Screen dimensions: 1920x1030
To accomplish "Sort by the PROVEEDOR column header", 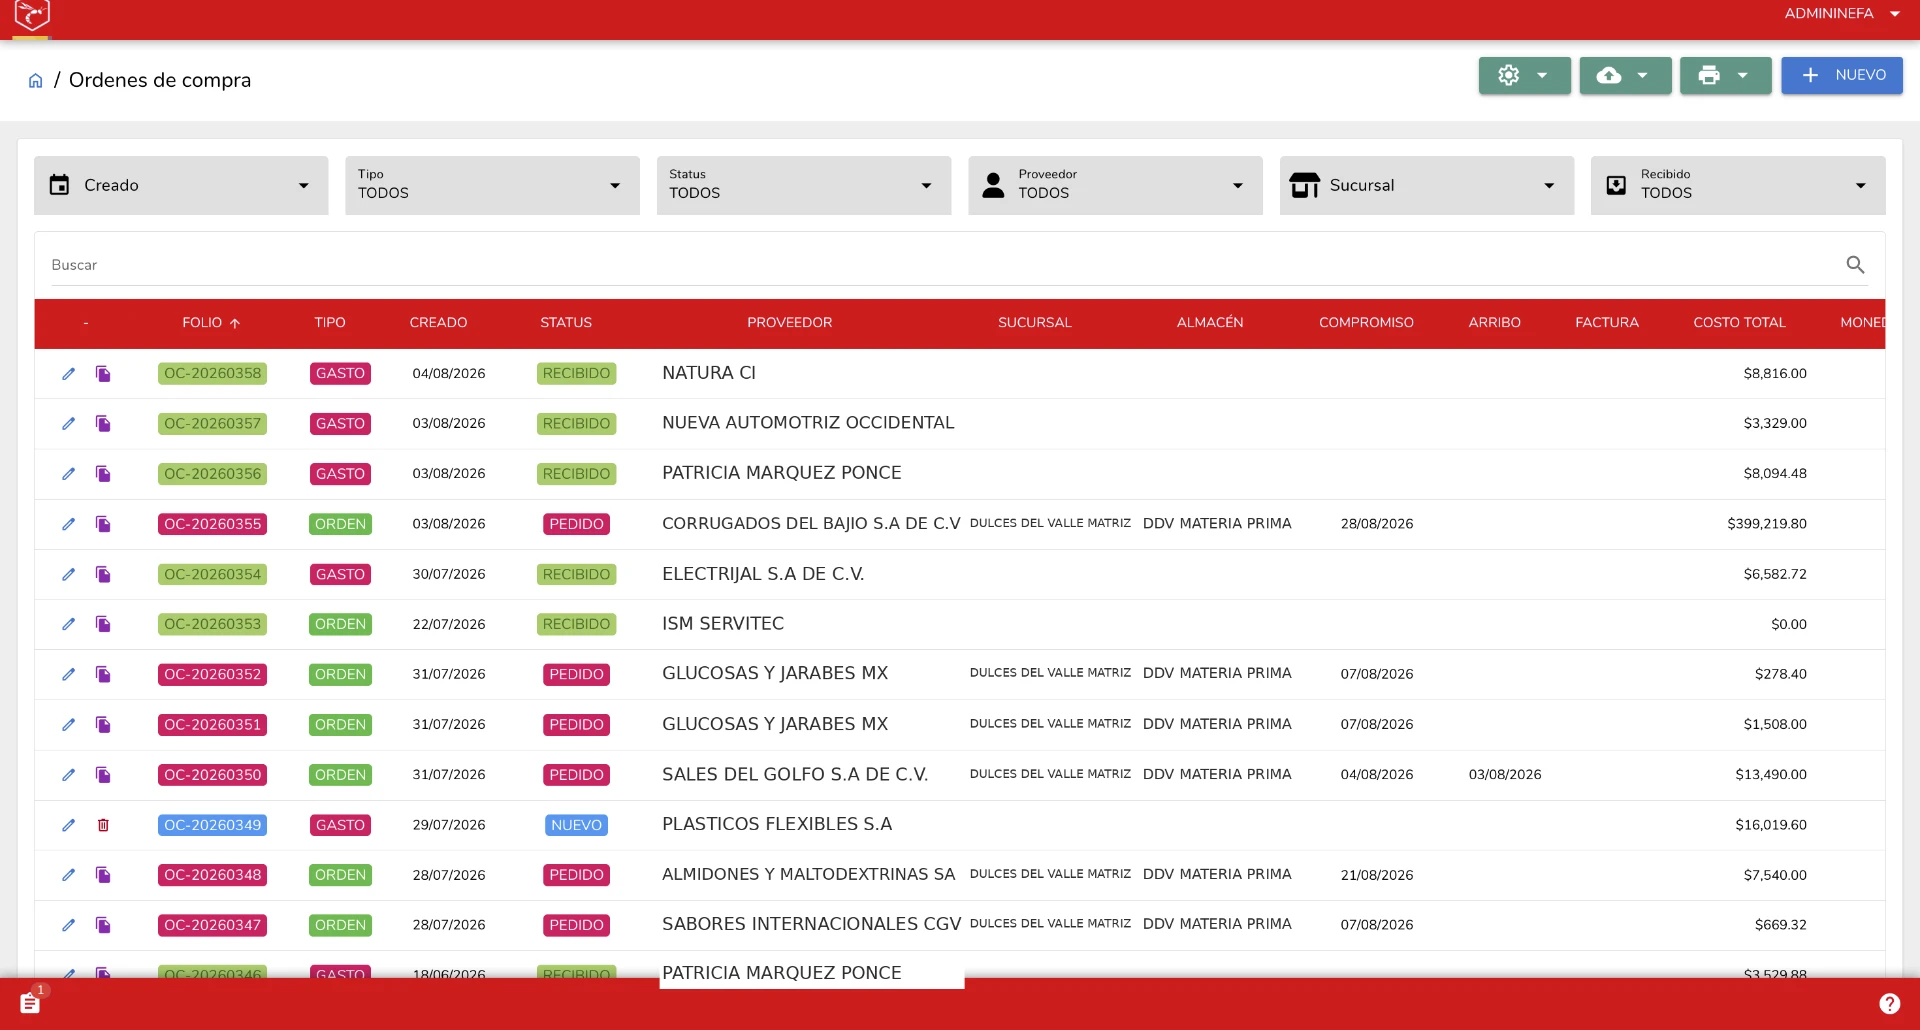I will point(789,323).
